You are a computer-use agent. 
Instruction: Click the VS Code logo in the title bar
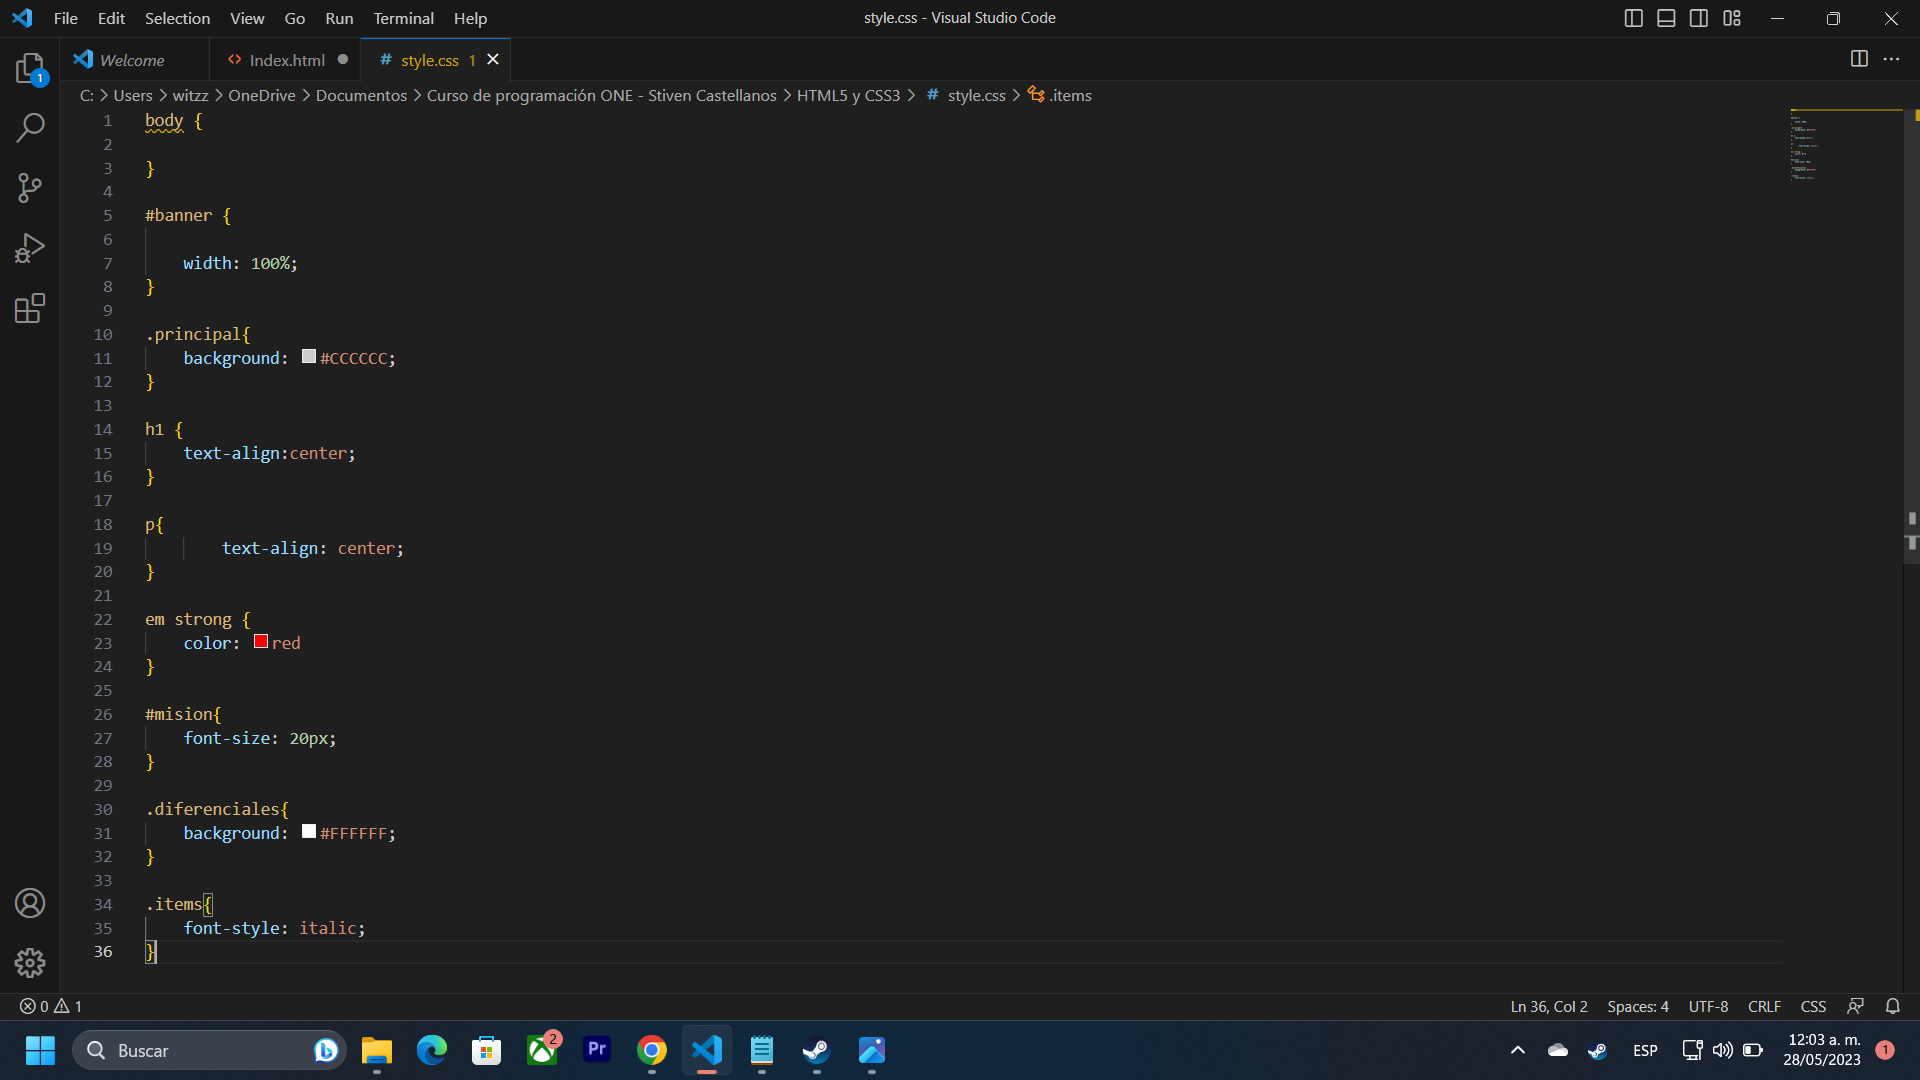coord(22,18)
